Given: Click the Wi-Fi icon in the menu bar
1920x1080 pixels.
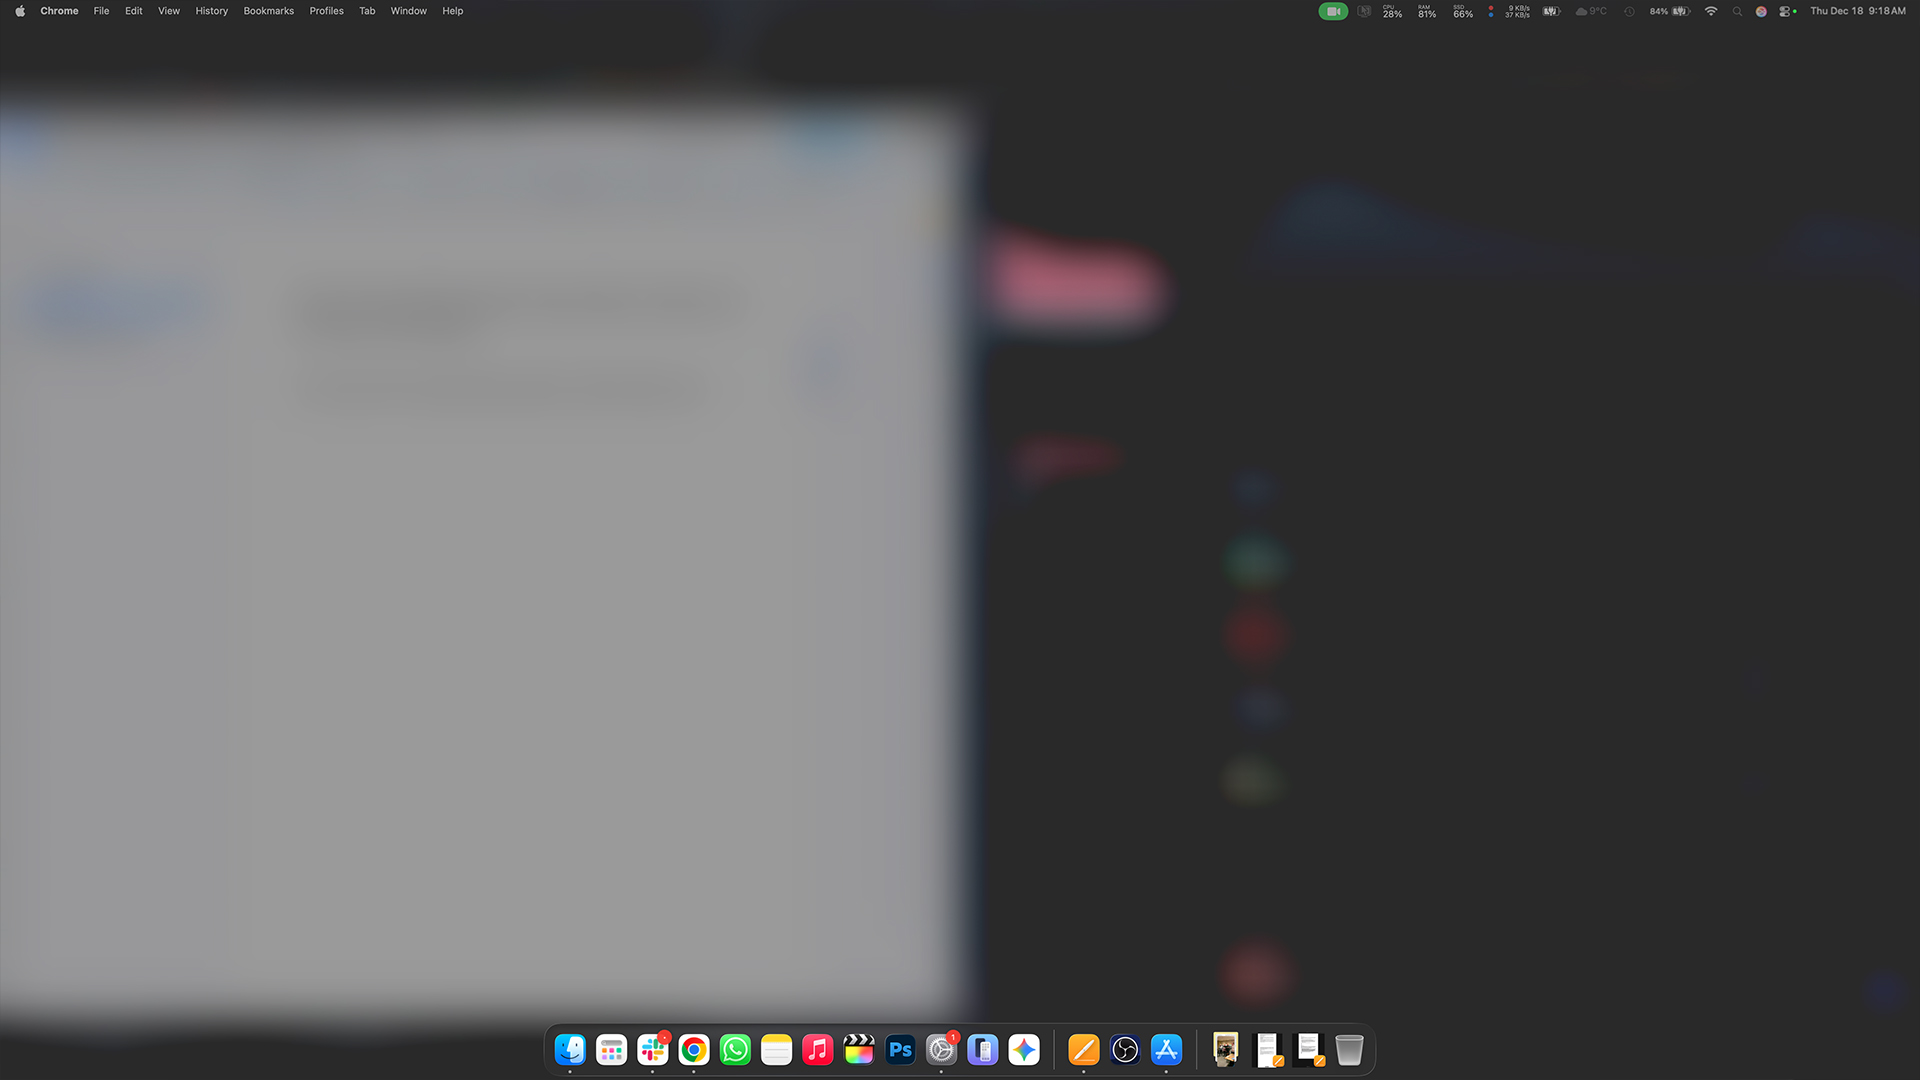Looking at the screenshot, I should [1711, 11].
